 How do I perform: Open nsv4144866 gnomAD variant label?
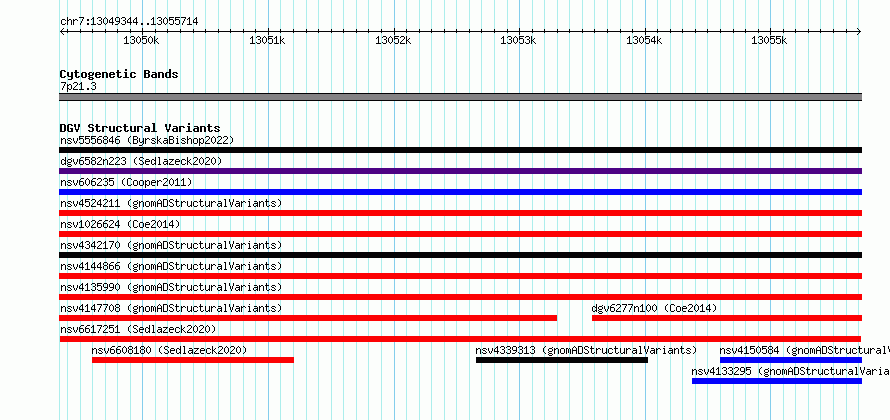tap(171, 266)
